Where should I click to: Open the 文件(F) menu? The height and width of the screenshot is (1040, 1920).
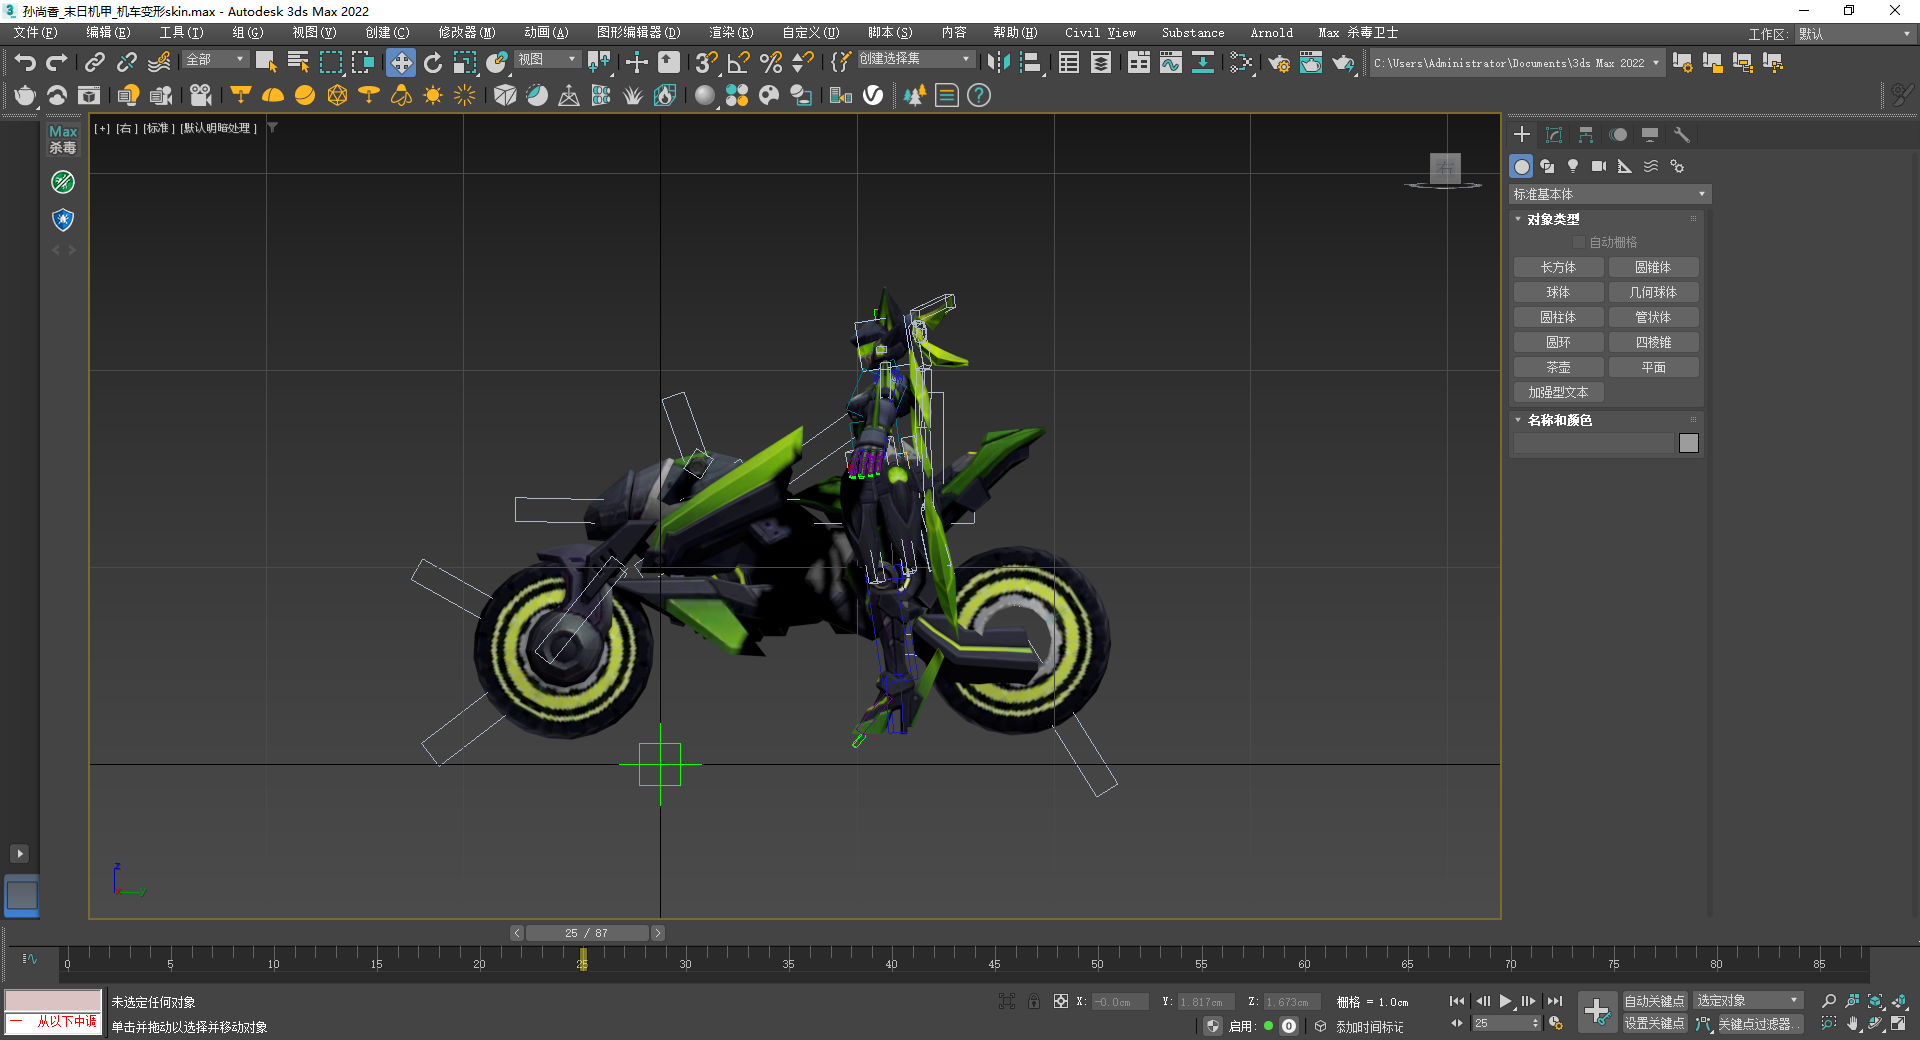click(35, 33)
